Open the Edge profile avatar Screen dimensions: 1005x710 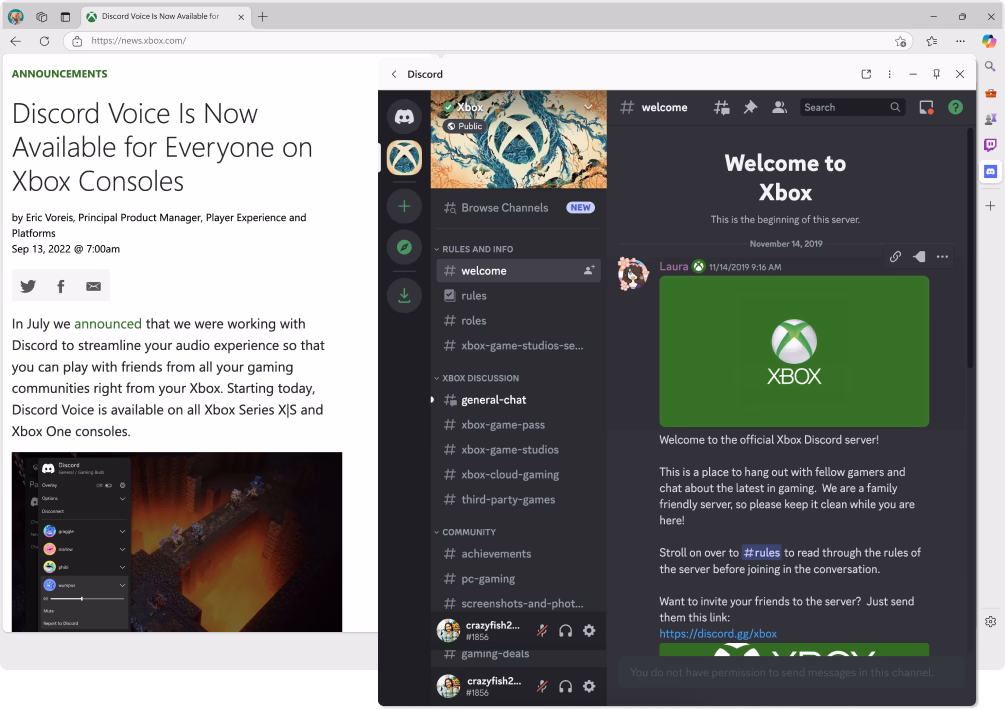pos(16,17)
